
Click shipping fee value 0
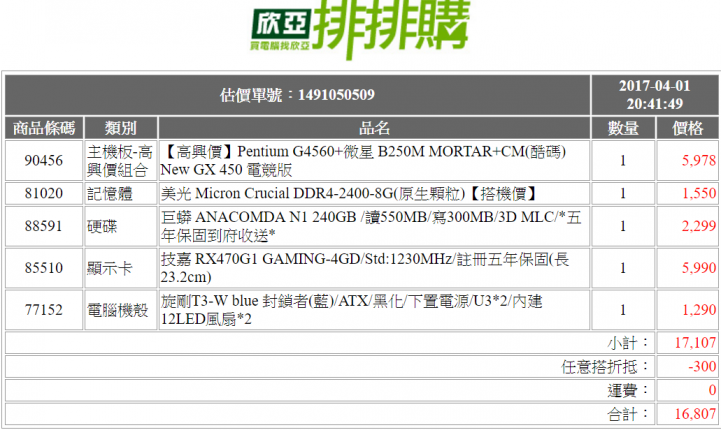[x=712, y=390]
